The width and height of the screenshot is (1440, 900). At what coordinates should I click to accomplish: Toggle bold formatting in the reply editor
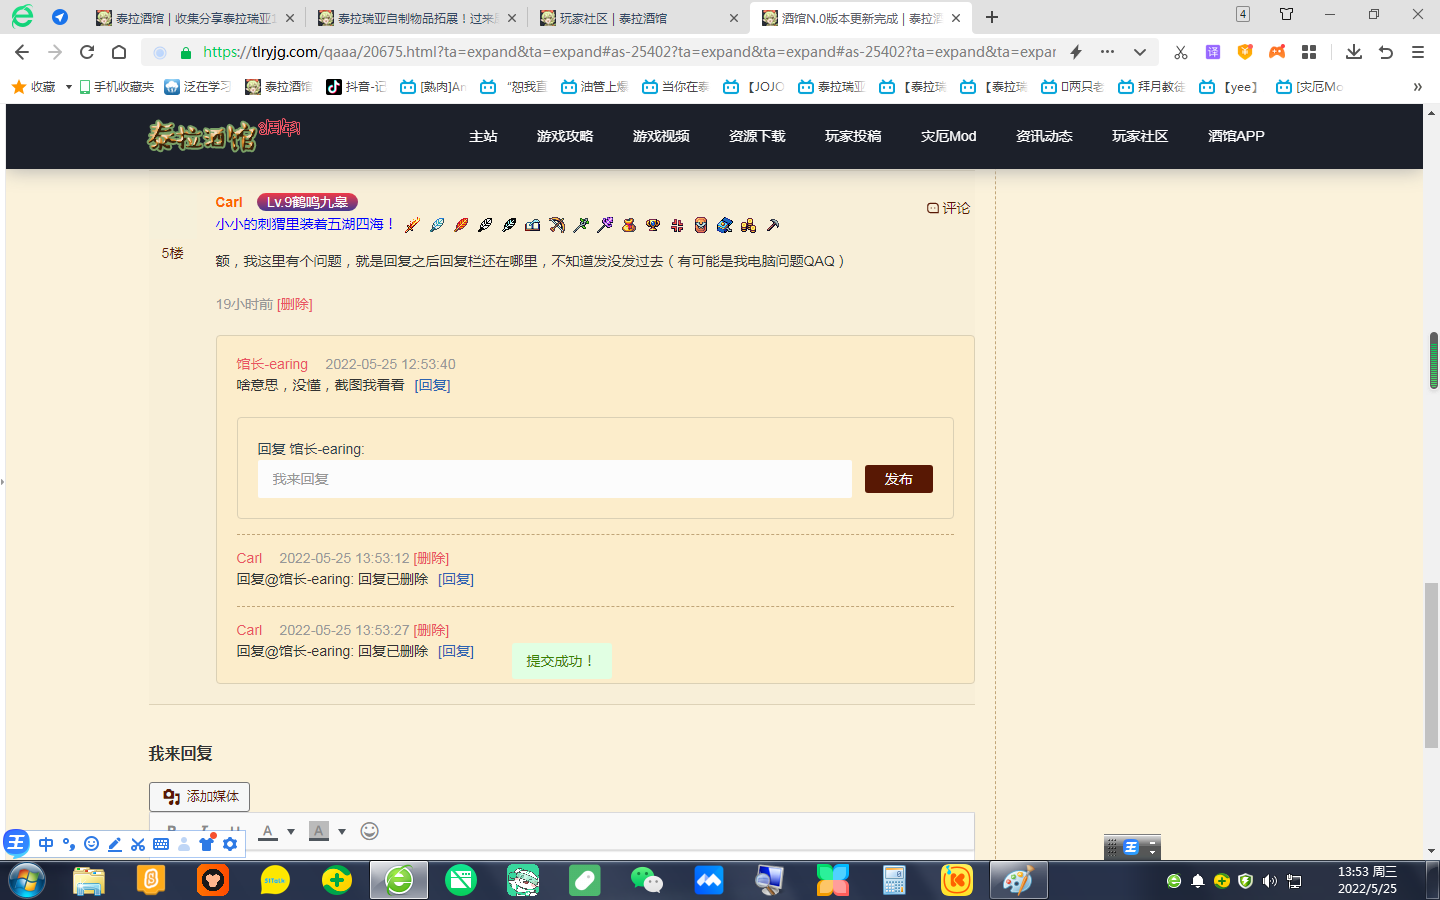(x=172, y=827)
